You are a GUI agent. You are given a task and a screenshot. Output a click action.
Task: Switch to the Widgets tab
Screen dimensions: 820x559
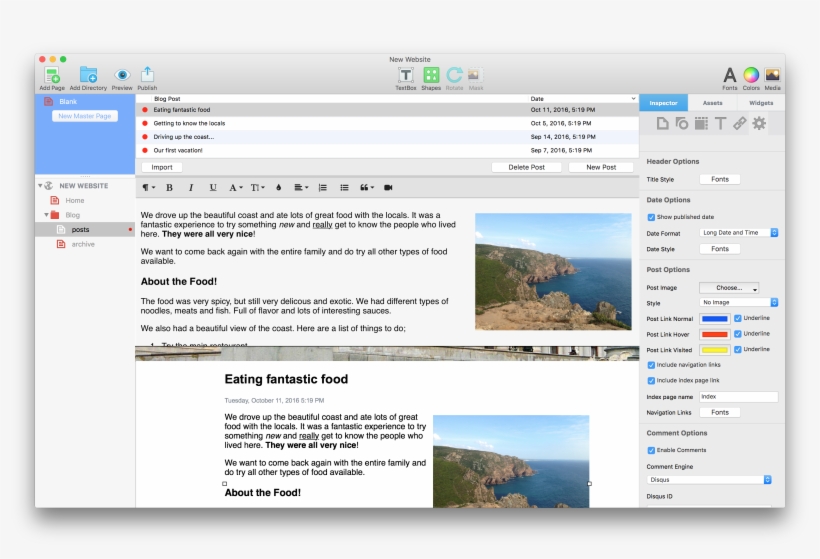pyautogui.click(x=761, y=103)
